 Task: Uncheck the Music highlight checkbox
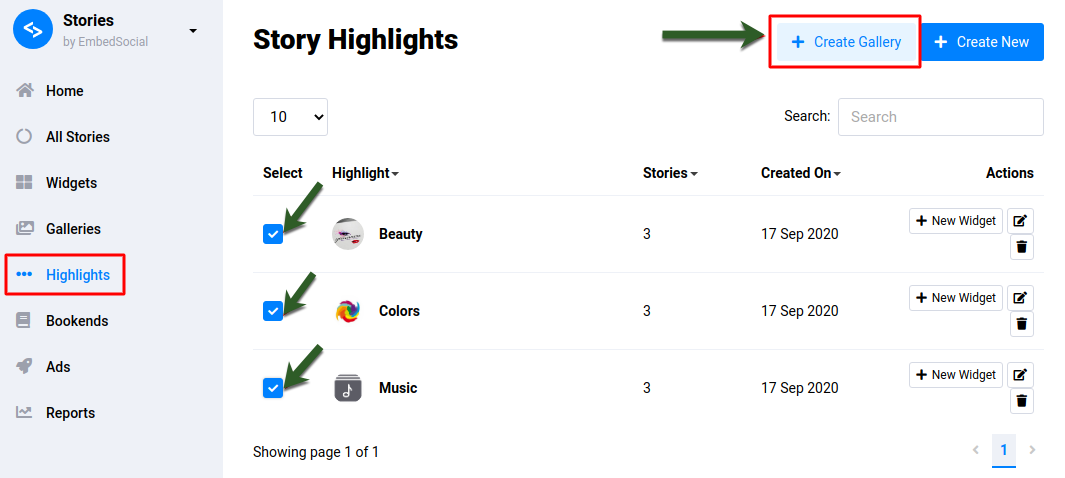[273, 388]
